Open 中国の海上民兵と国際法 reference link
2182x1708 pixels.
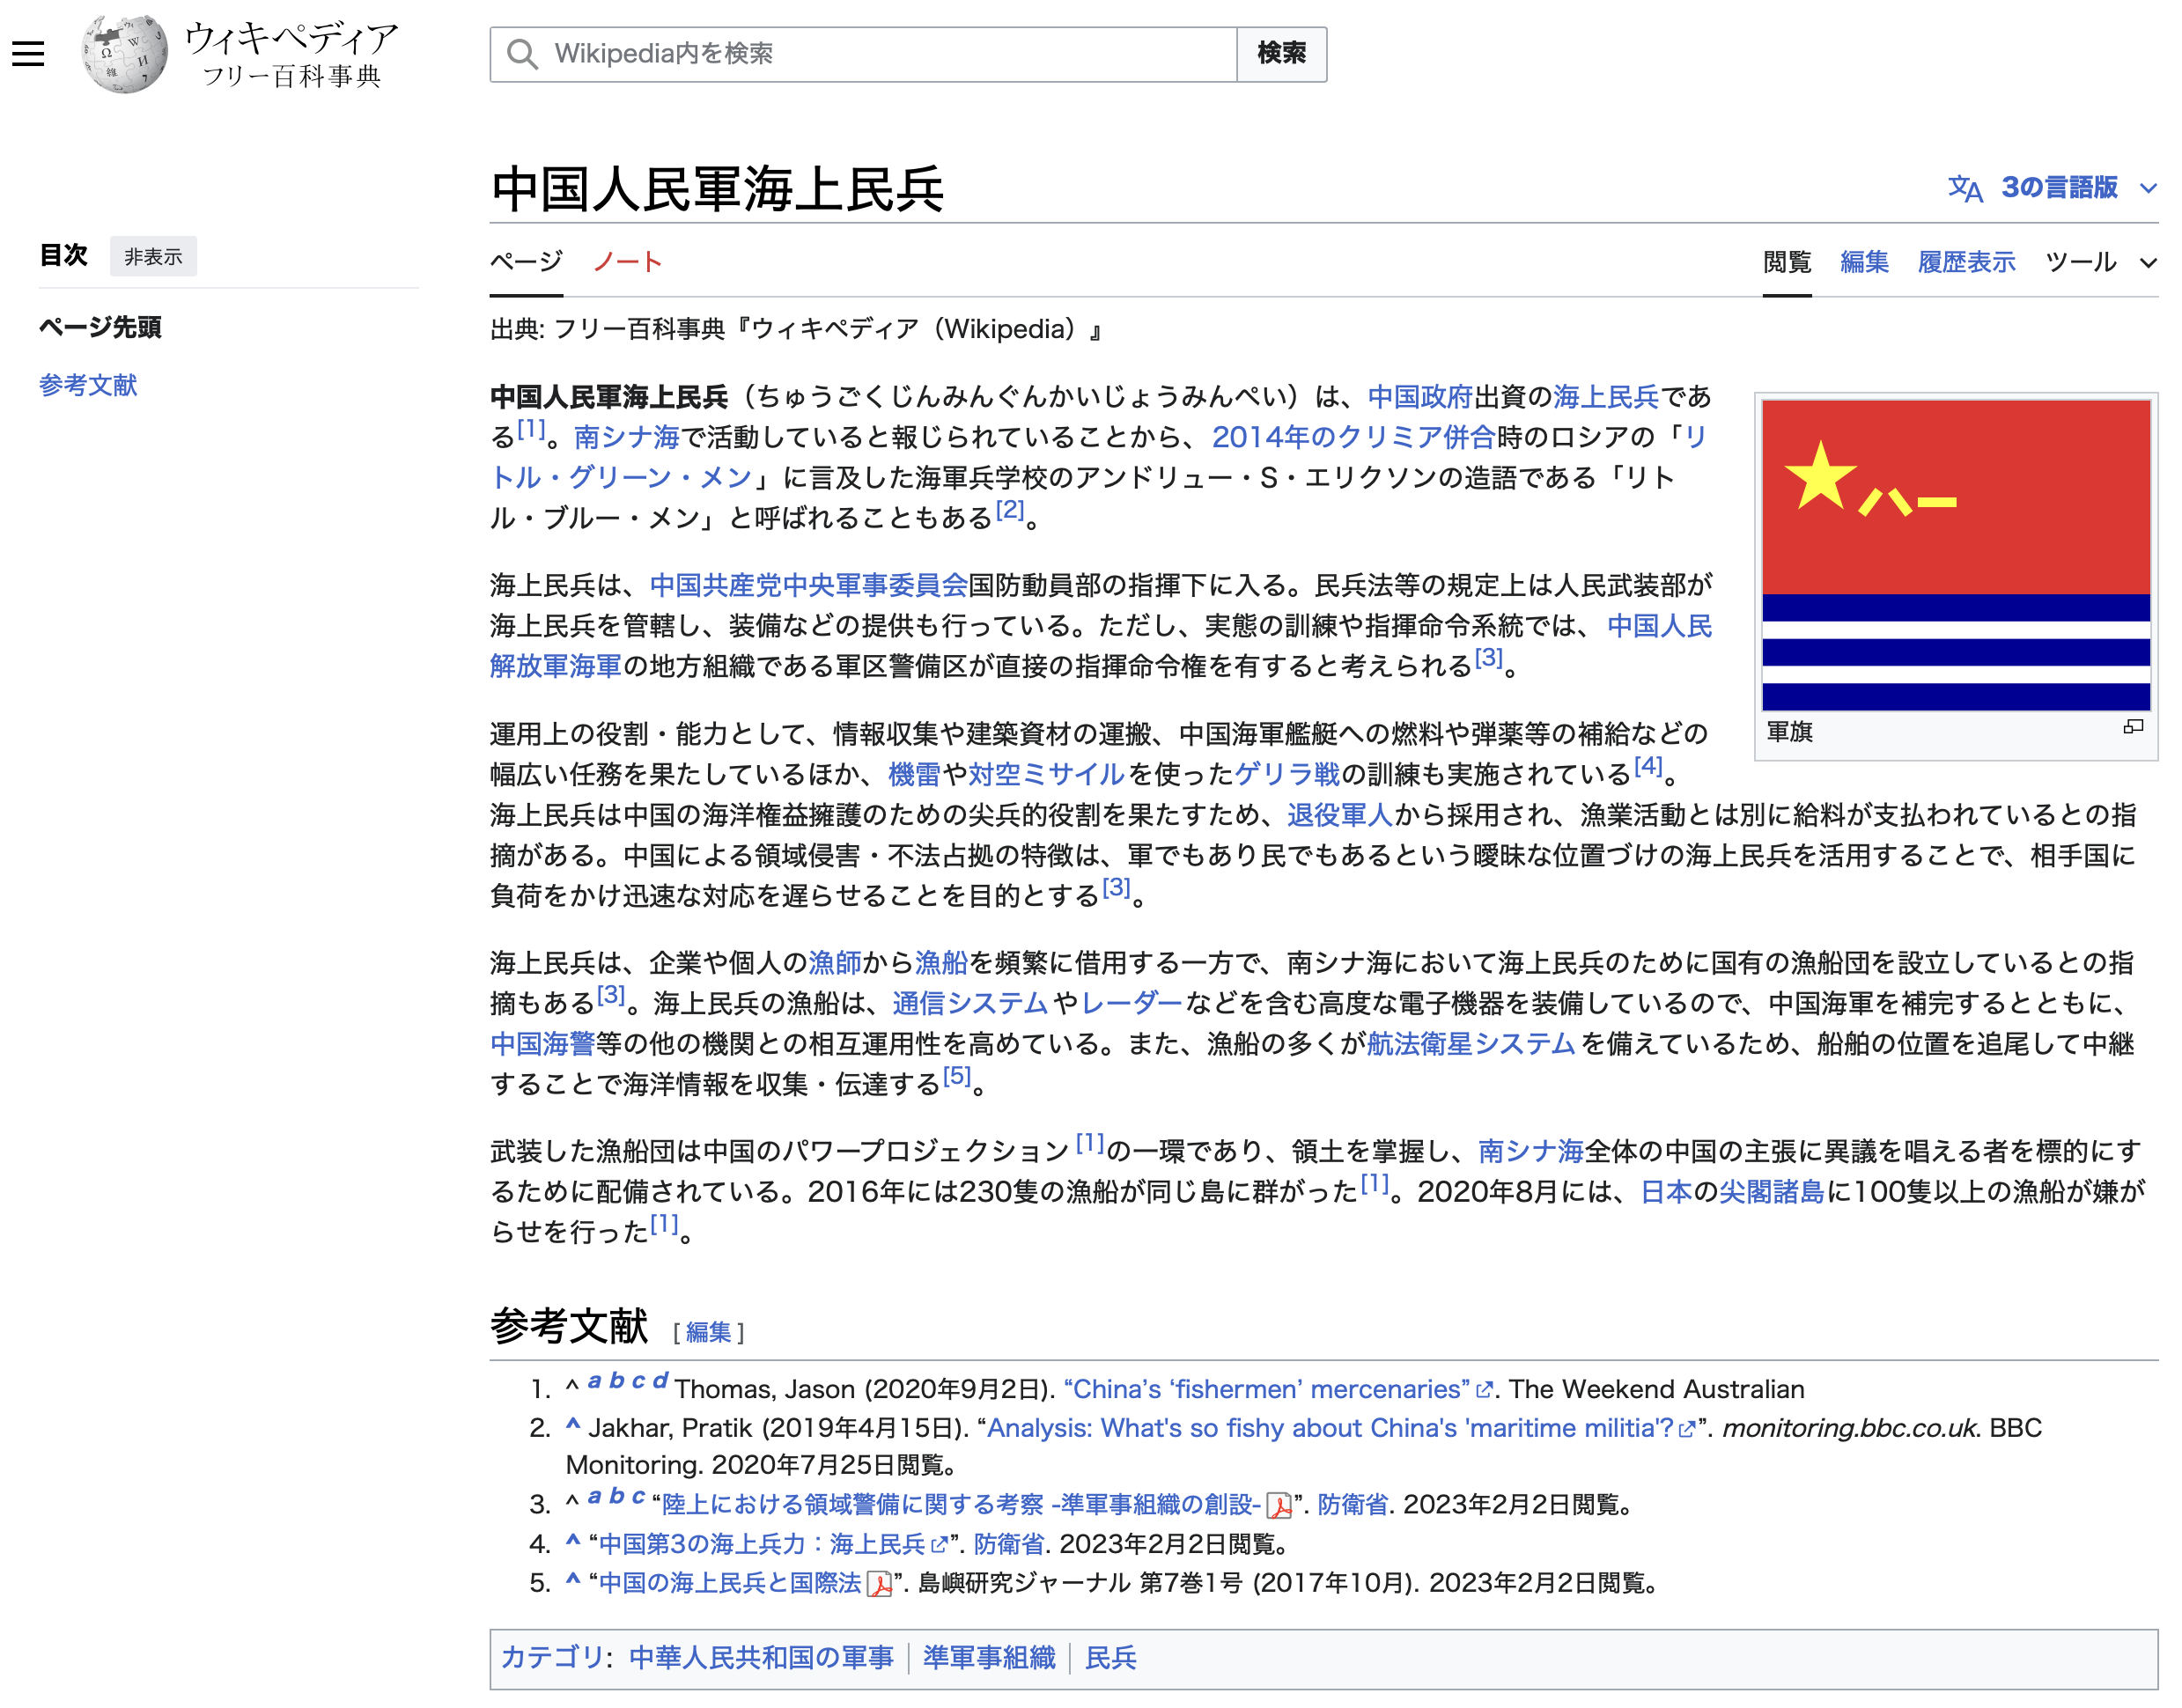[x=730, y=1584]
